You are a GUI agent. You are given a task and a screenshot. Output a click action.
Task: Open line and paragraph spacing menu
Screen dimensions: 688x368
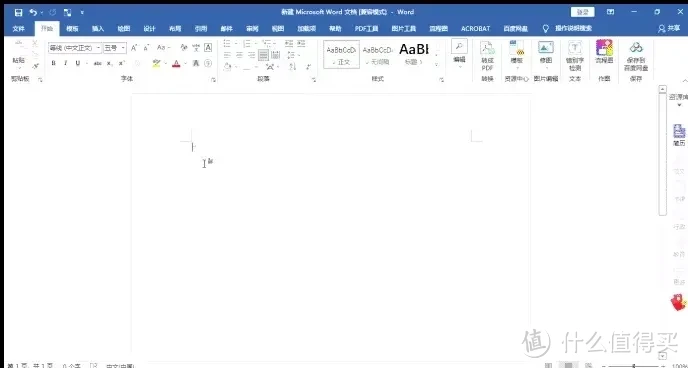pyautogui.click(x=293, y=55)
